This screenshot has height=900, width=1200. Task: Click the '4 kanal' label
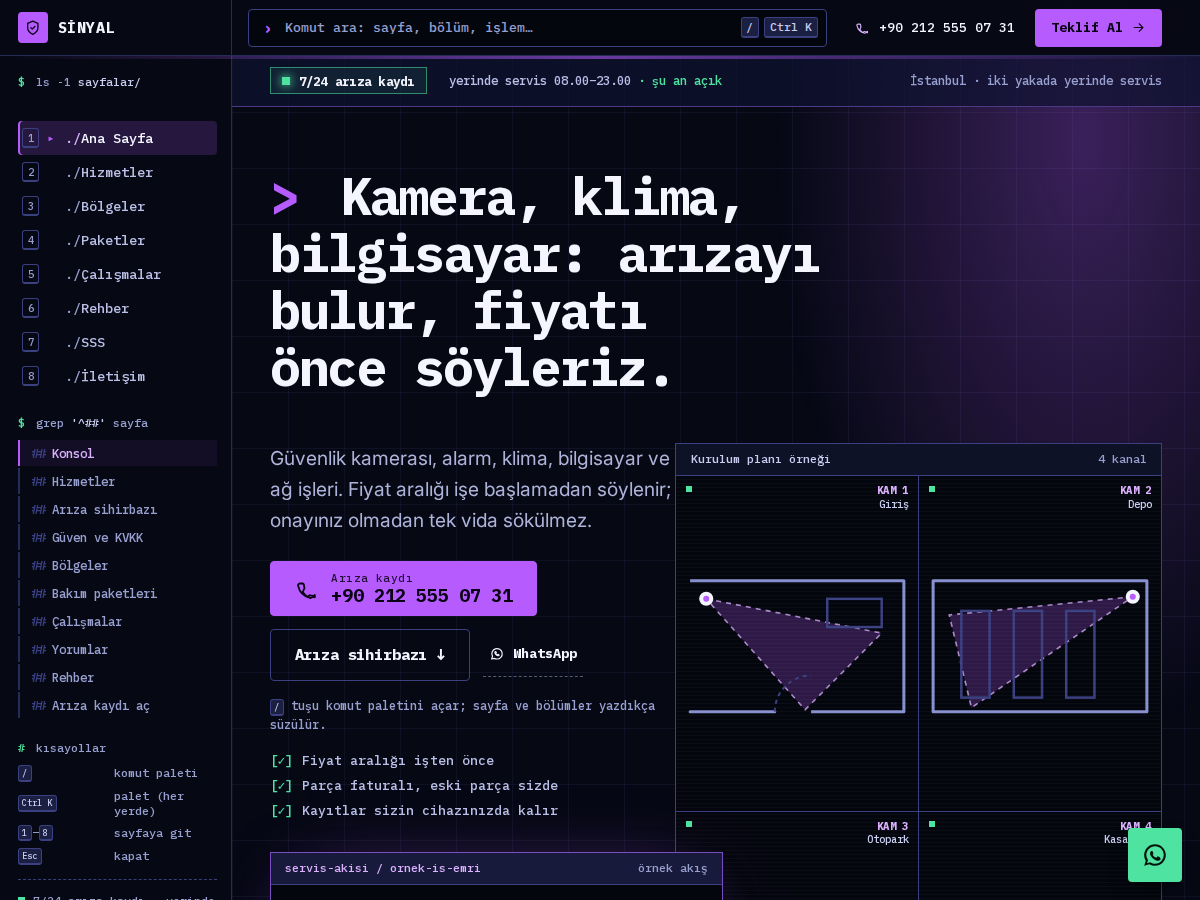[1122, 459]
